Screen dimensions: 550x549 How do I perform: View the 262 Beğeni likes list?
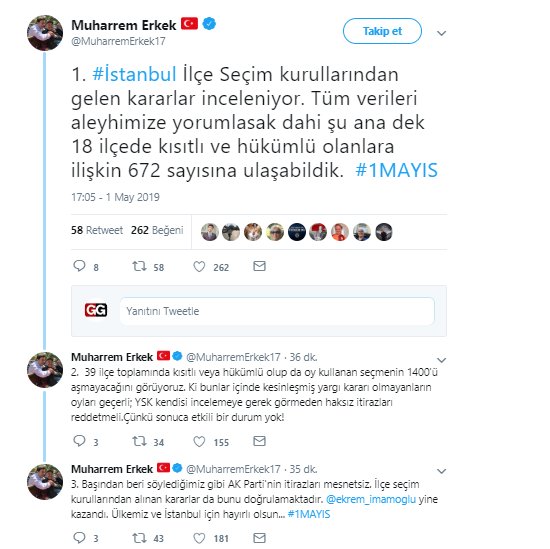[157, 230]
